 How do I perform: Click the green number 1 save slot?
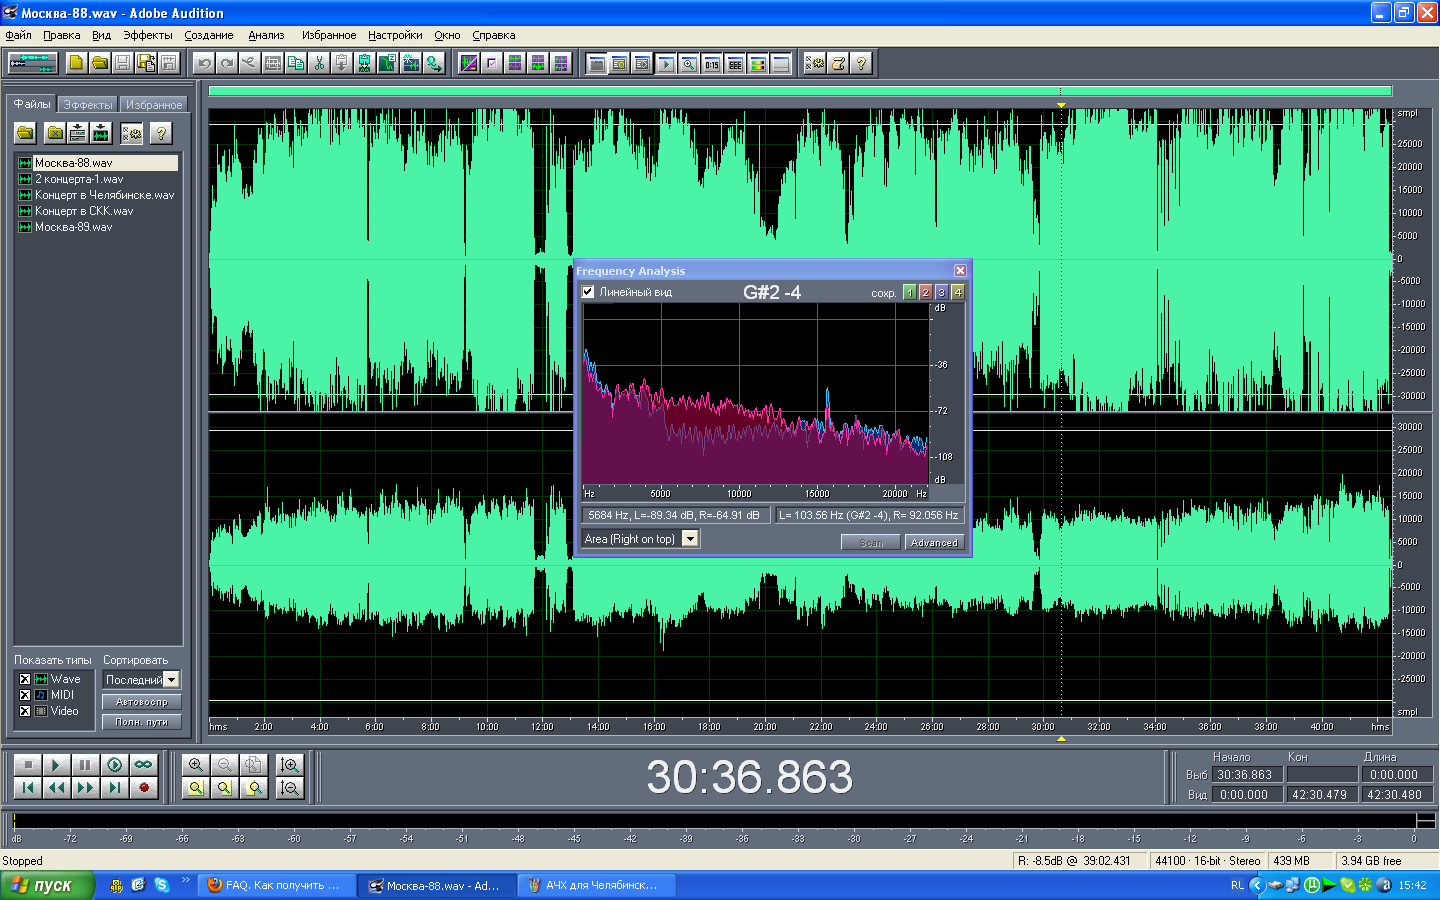point(909,293)
